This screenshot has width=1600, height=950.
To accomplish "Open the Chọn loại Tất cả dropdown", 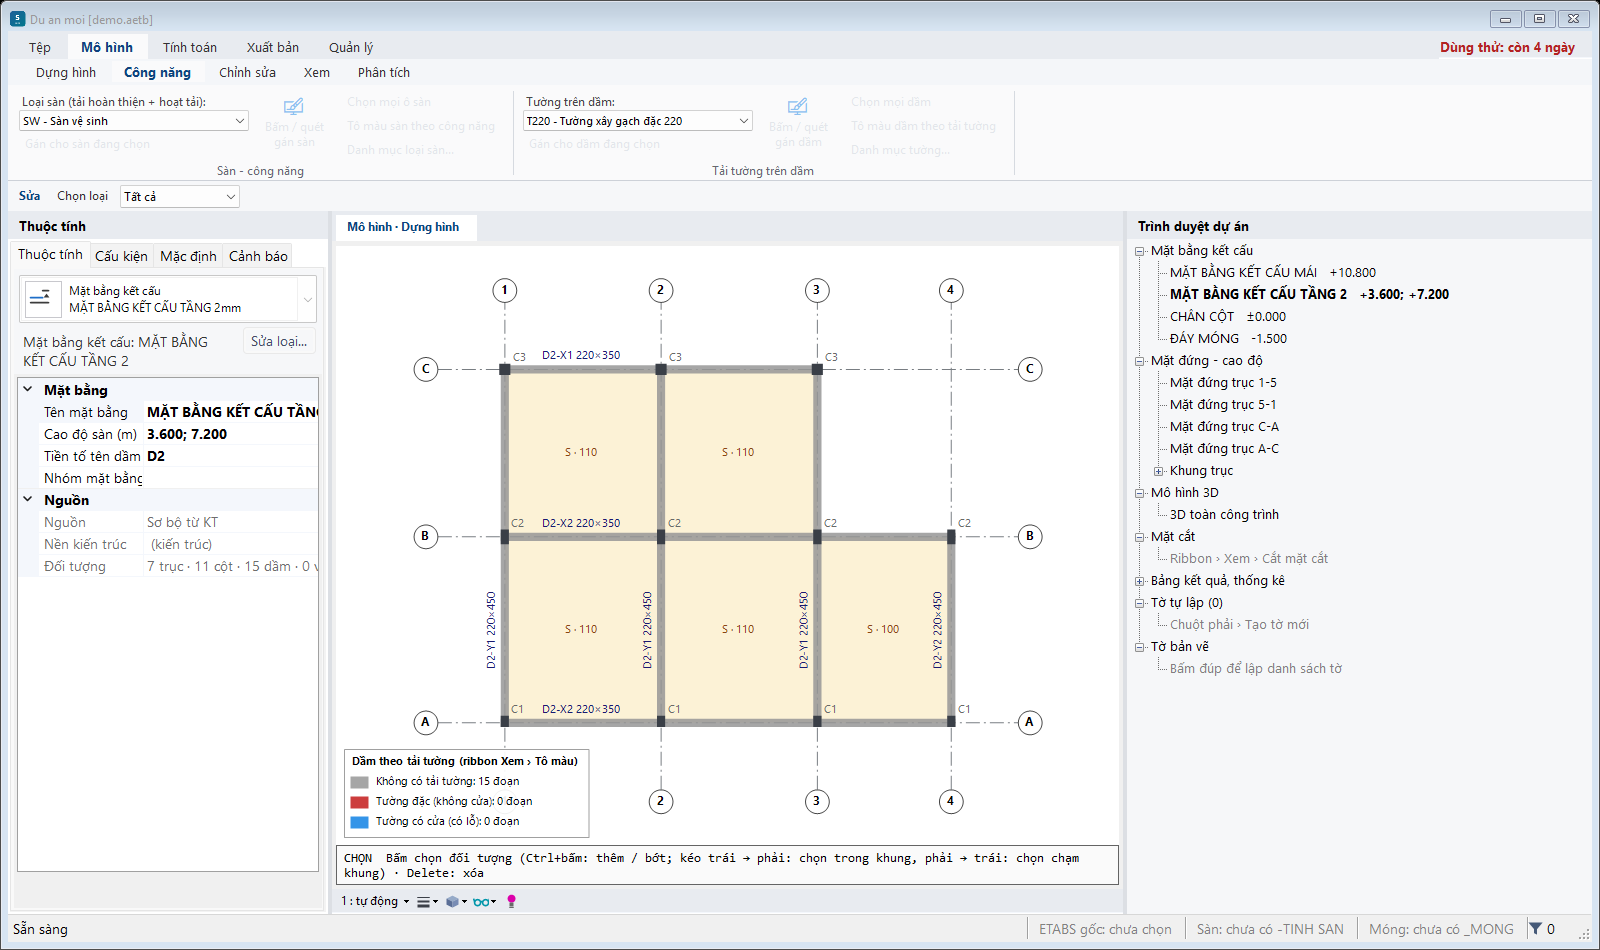I will (180, 197).
